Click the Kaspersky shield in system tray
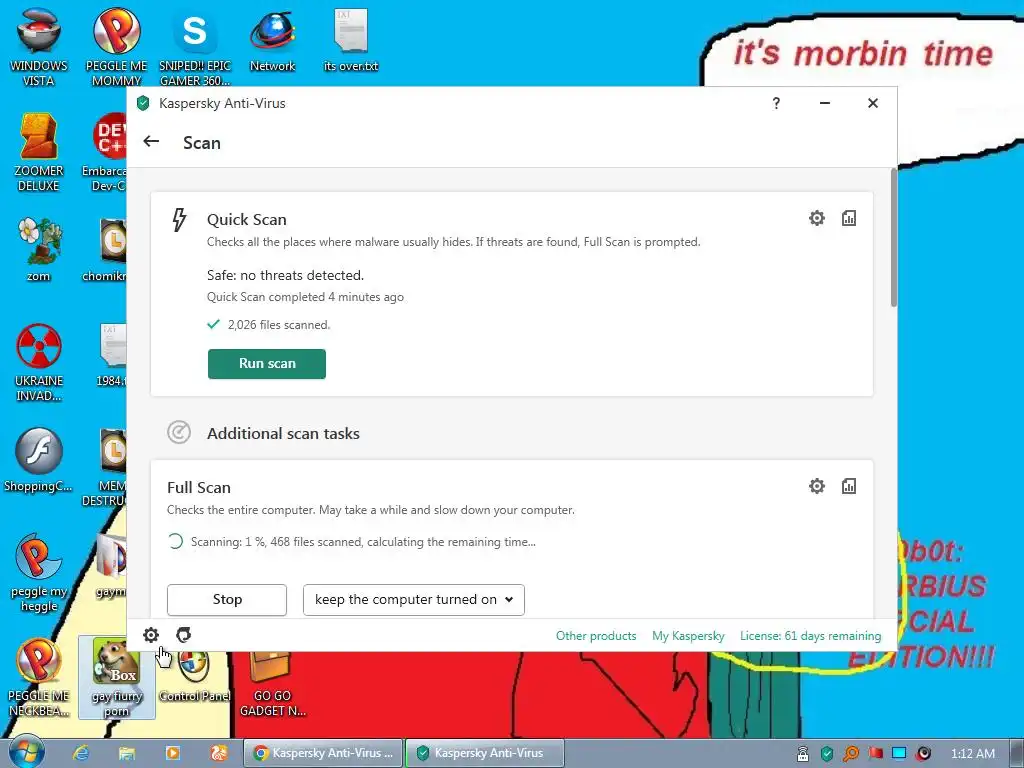The image size is (1024, 768). click(827, 754)
